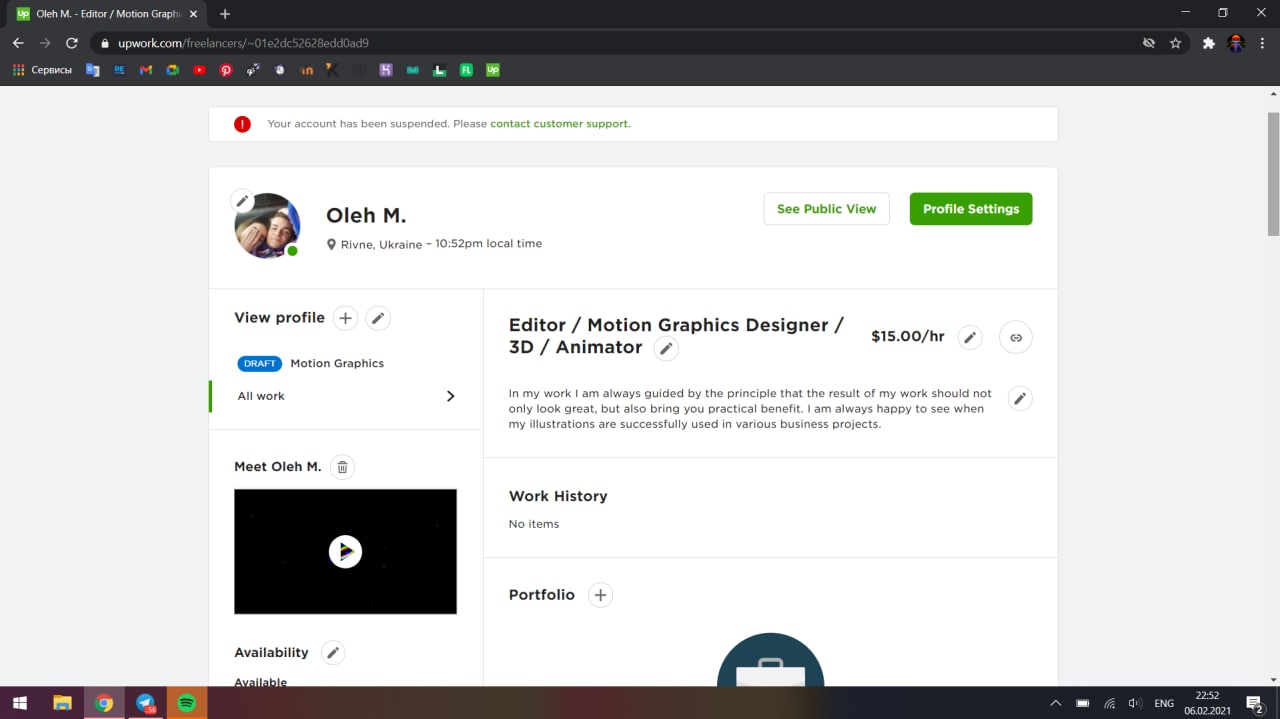Click the profile avatar photo
The height and width of the screenshot is (719, 1280).
click(x=267, y=226)
